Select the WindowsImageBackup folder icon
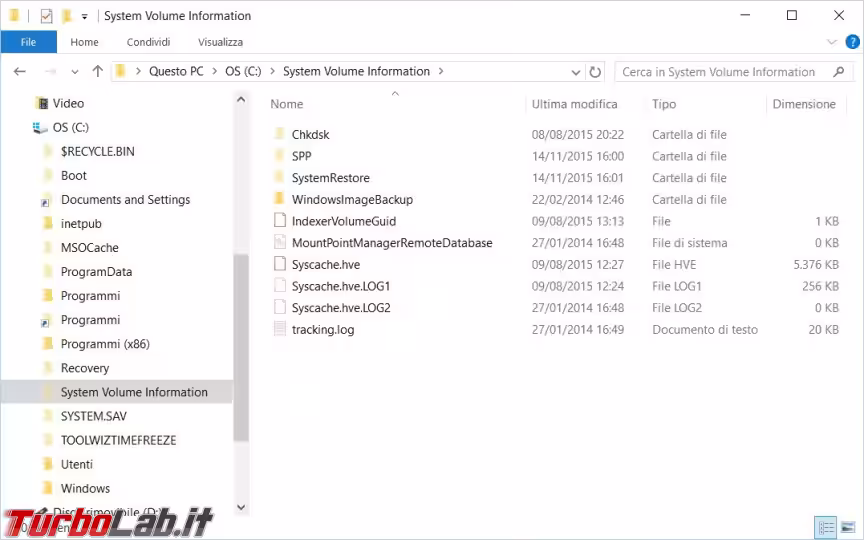The image size is (864, 540). click(279, 199)
